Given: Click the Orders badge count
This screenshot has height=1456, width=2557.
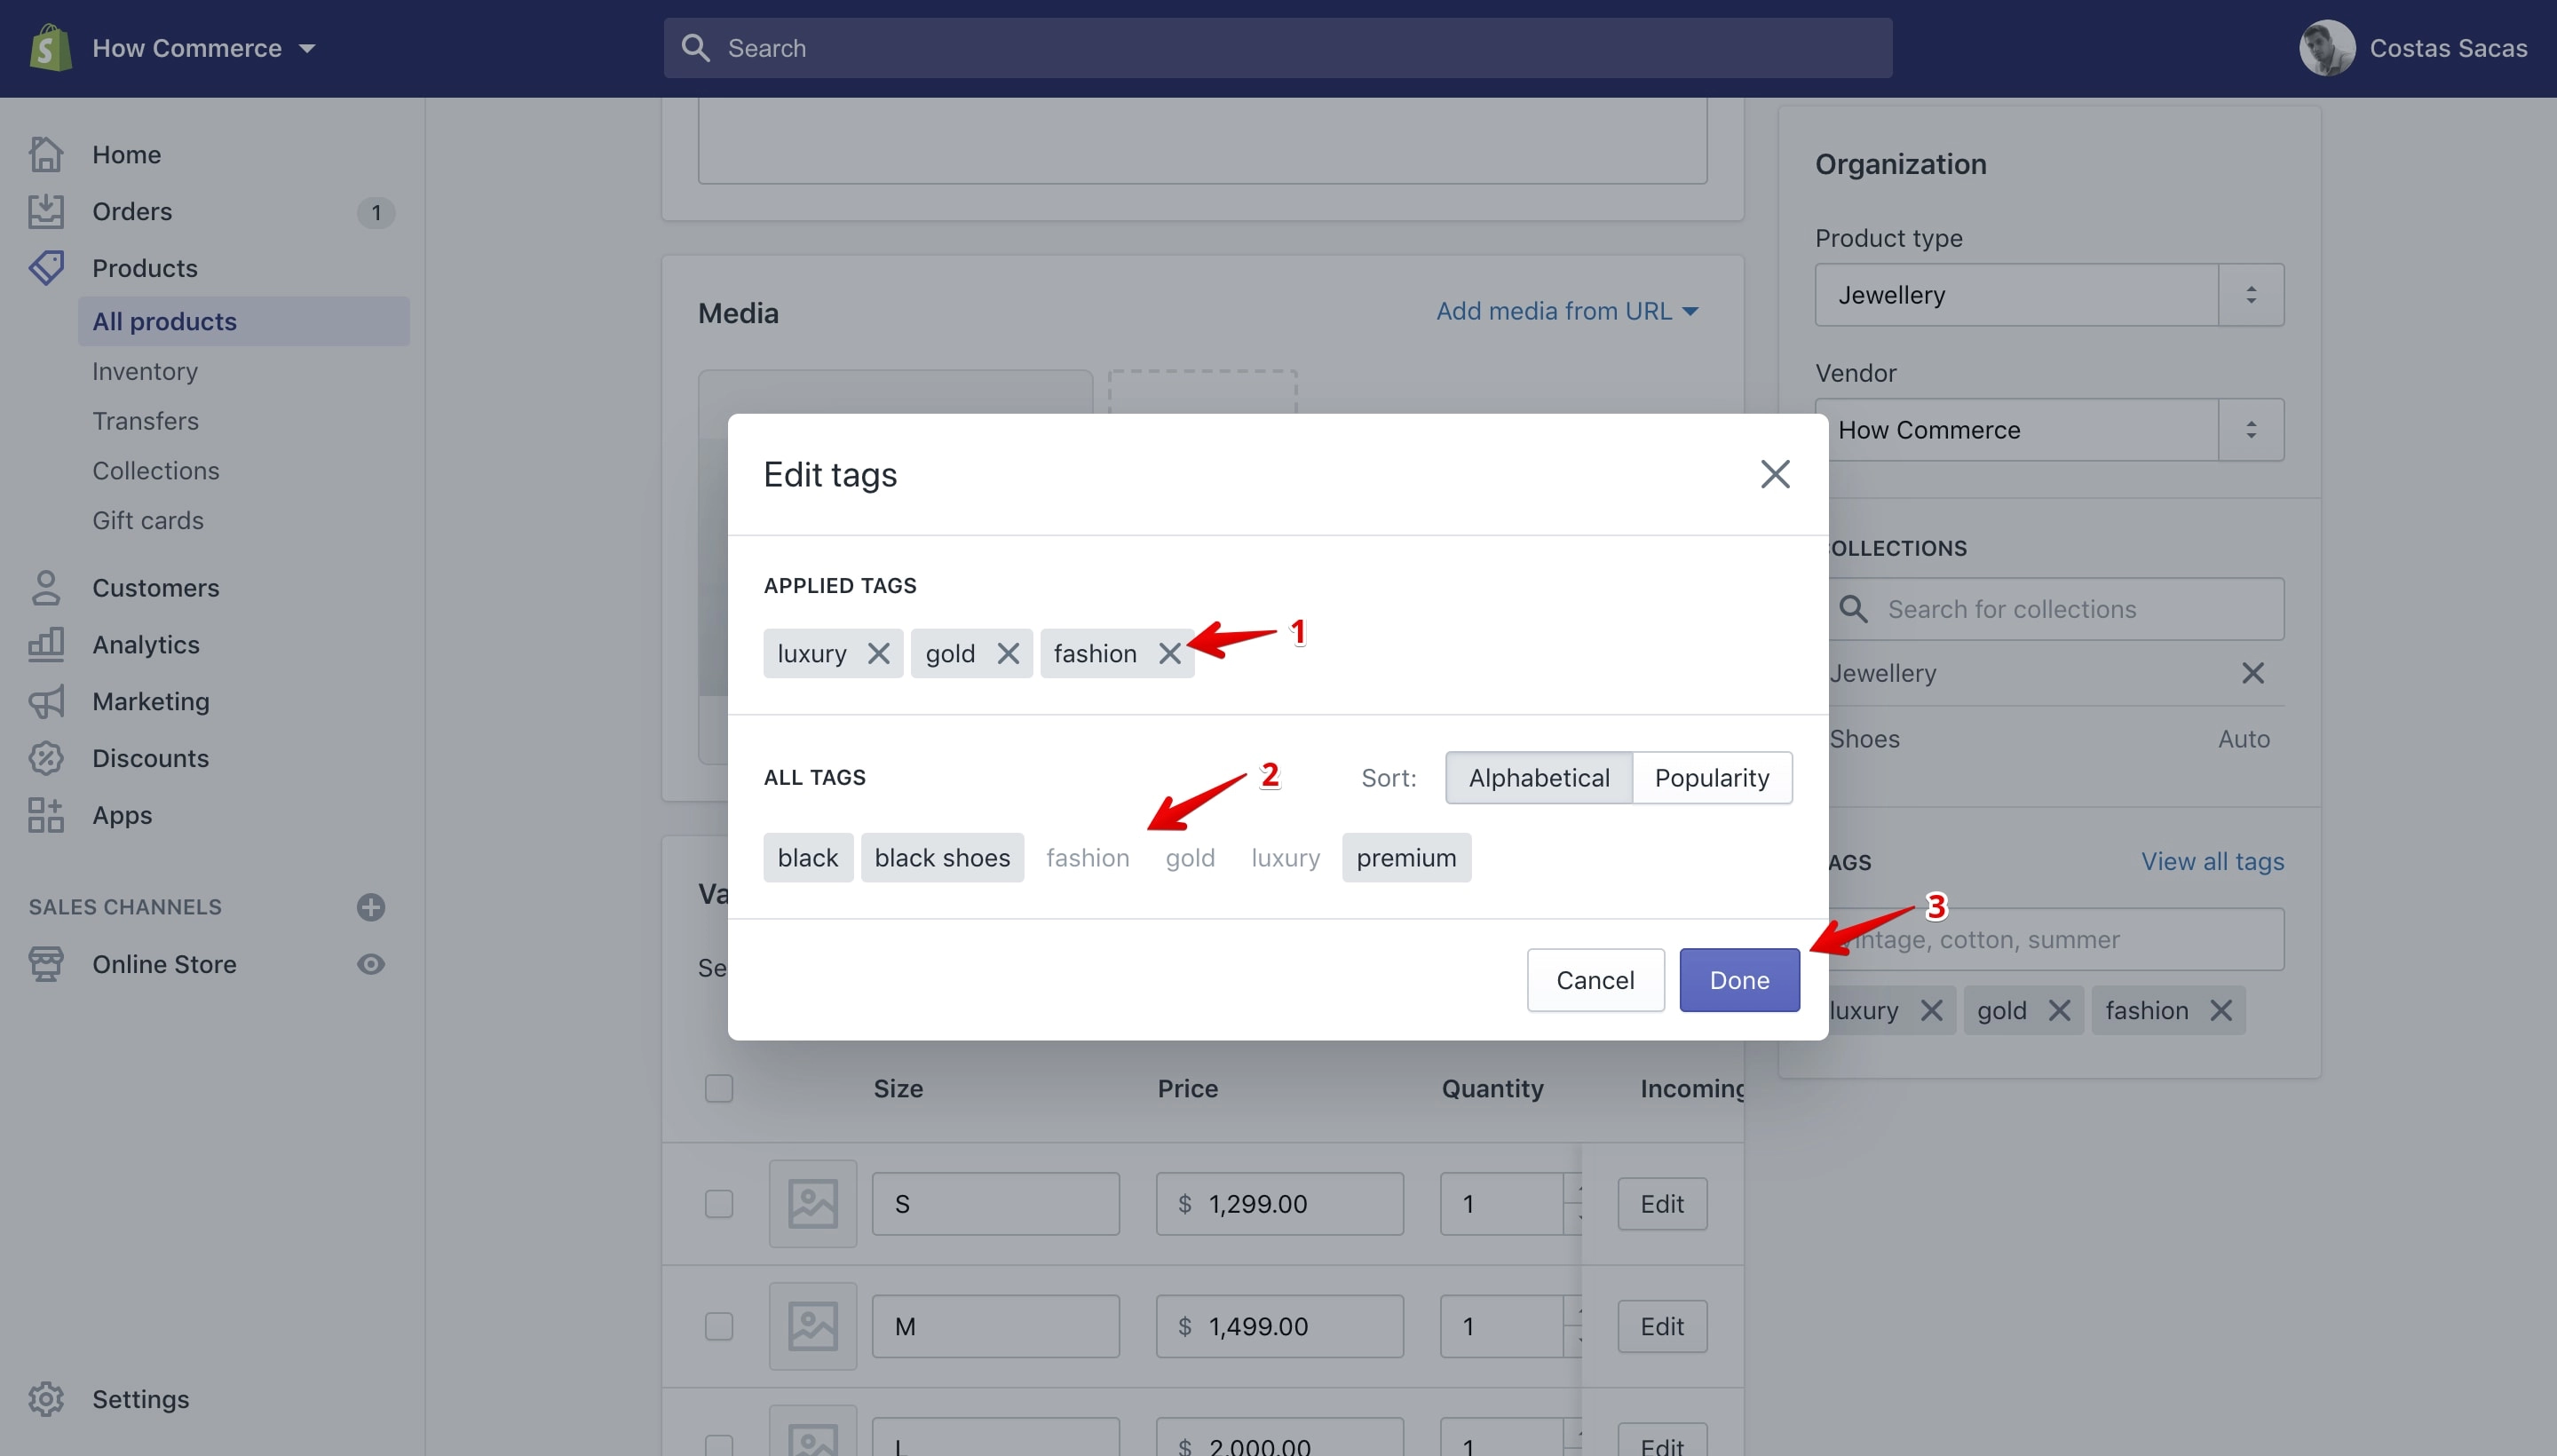Looking at the screenshot, I should click(376, 212).
